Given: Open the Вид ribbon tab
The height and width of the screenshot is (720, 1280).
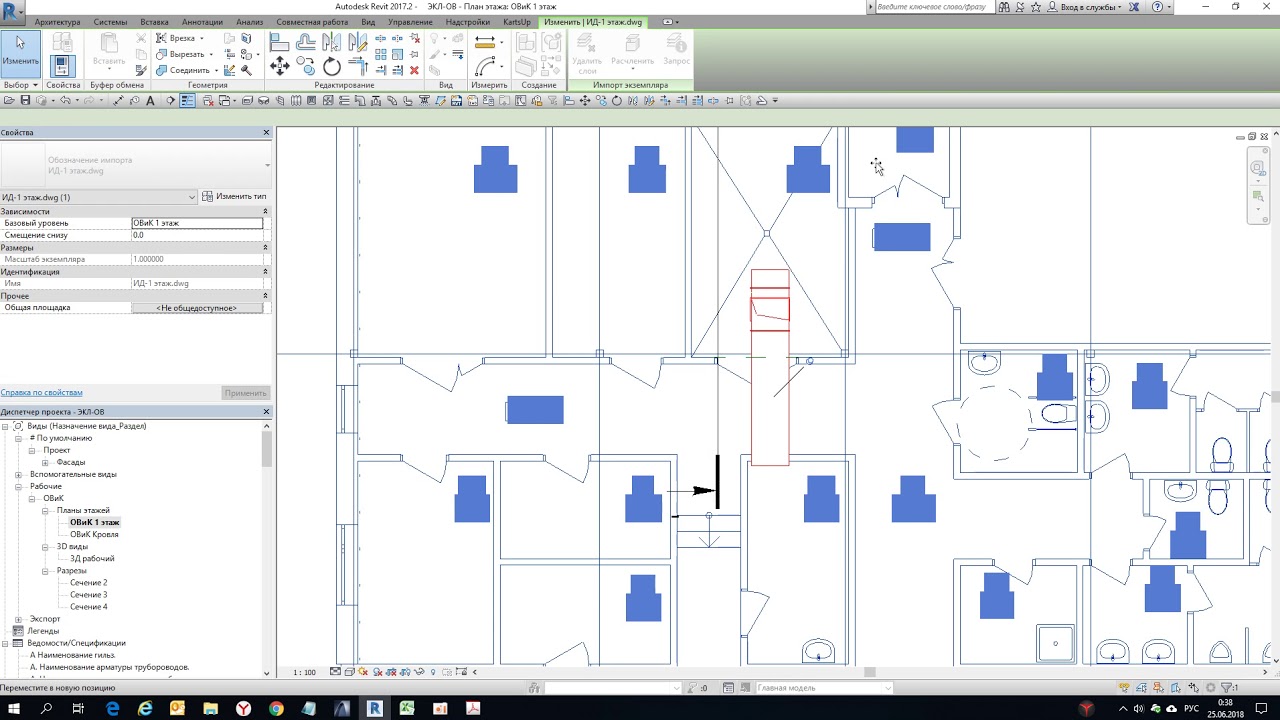Looking at the screenshot, I should point(368,22).
